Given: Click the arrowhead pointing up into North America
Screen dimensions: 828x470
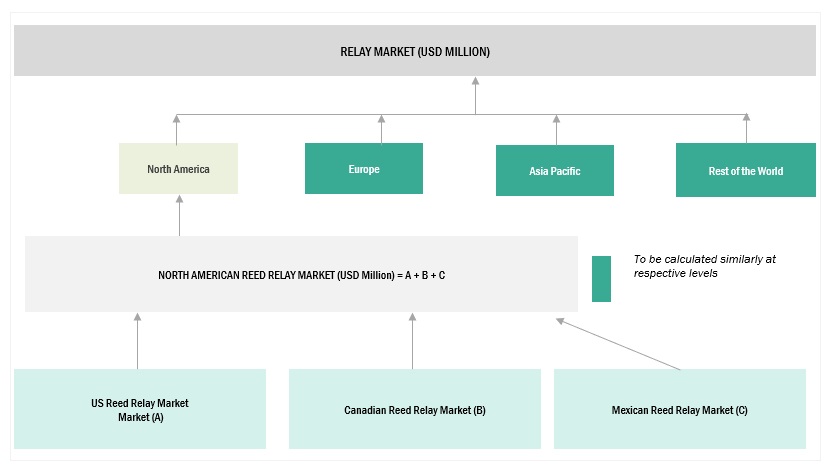Looking at the screenshot, I should click(x=176, y=120).
